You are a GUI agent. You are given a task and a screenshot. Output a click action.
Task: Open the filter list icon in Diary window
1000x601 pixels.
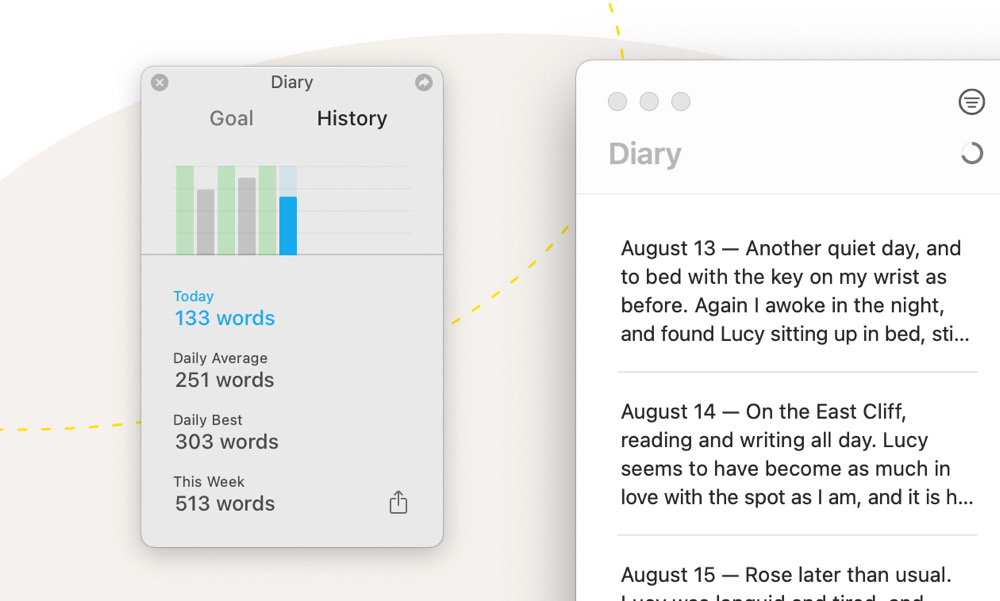coord(971,102)
